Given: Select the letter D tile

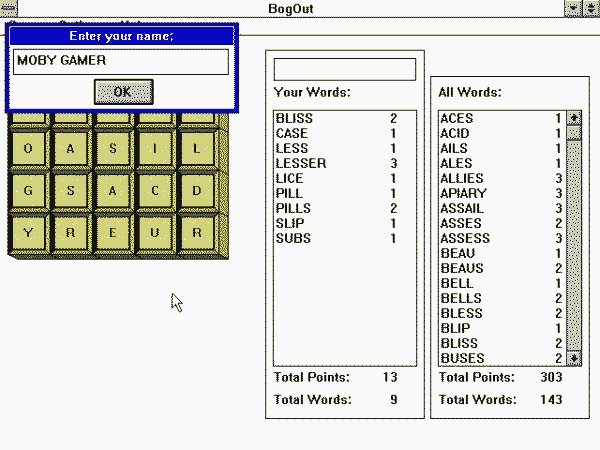Looking at the screenshot, I should tap(198, 190).
